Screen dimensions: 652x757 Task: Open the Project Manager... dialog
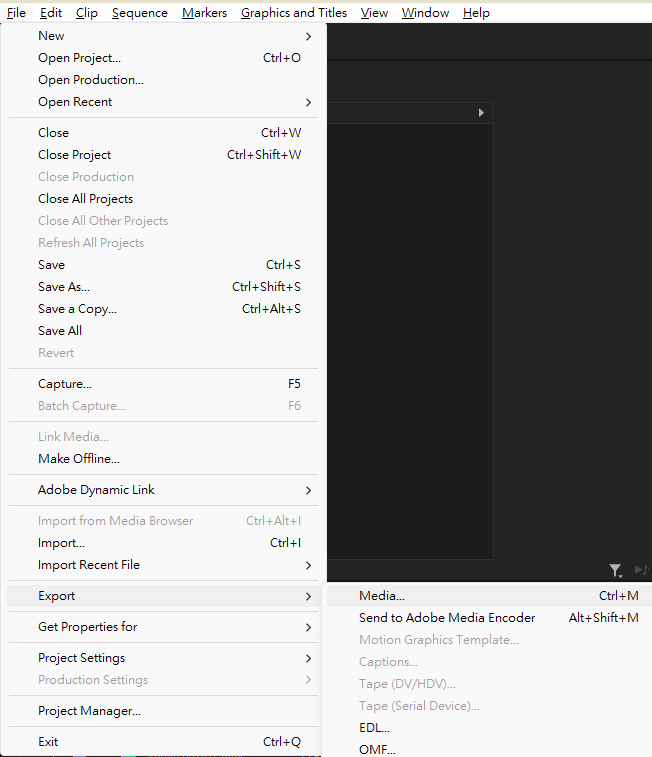(x=89, y=711)
